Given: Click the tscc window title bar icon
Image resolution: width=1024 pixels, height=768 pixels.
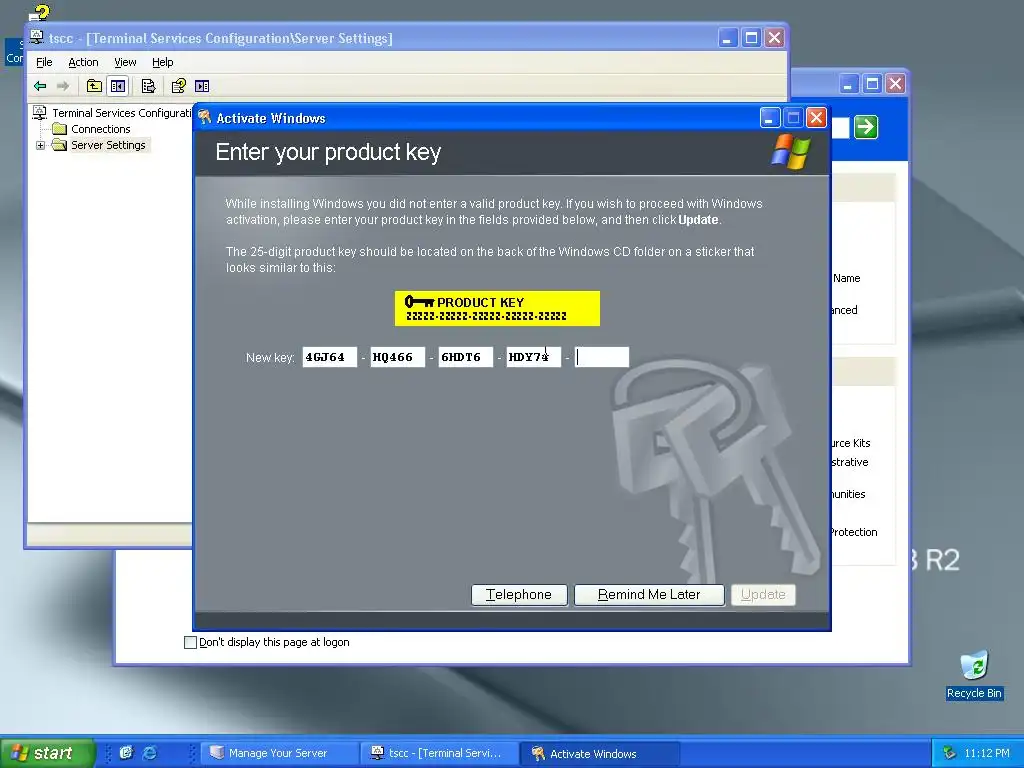Looking at the screenshot, I should click(x=37, y=37).
